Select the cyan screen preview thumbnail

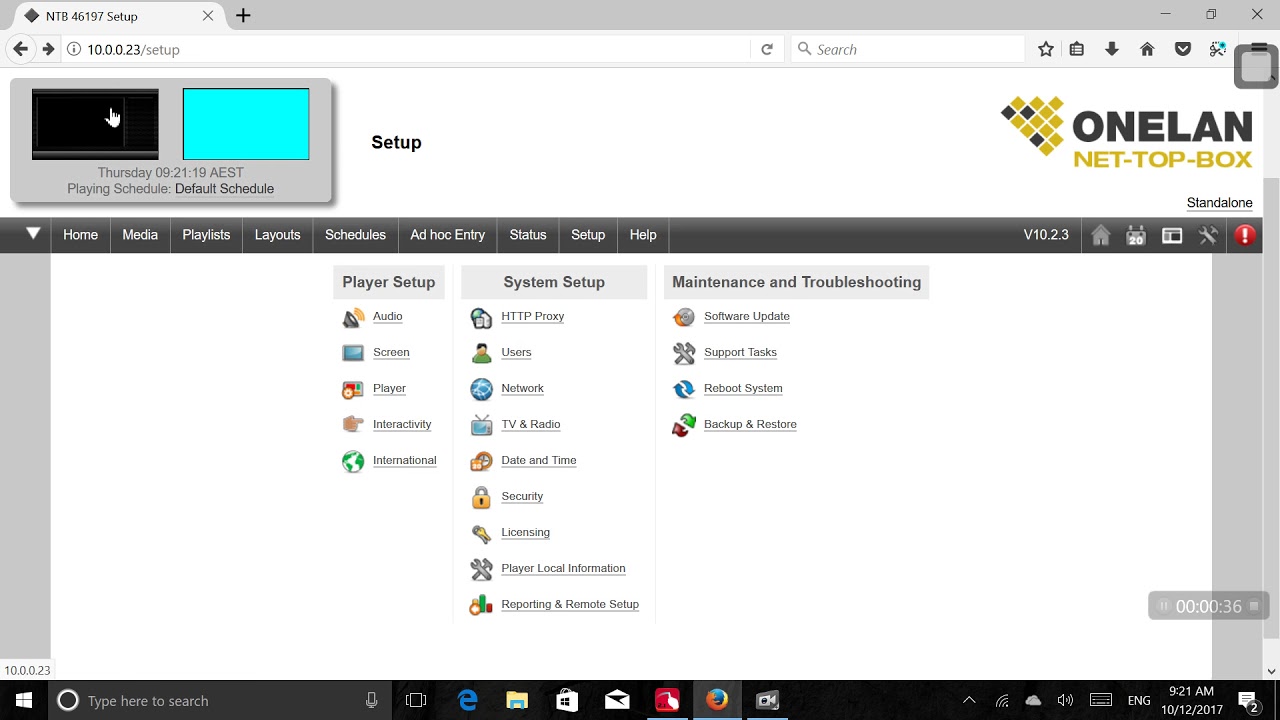click(246, 124)
